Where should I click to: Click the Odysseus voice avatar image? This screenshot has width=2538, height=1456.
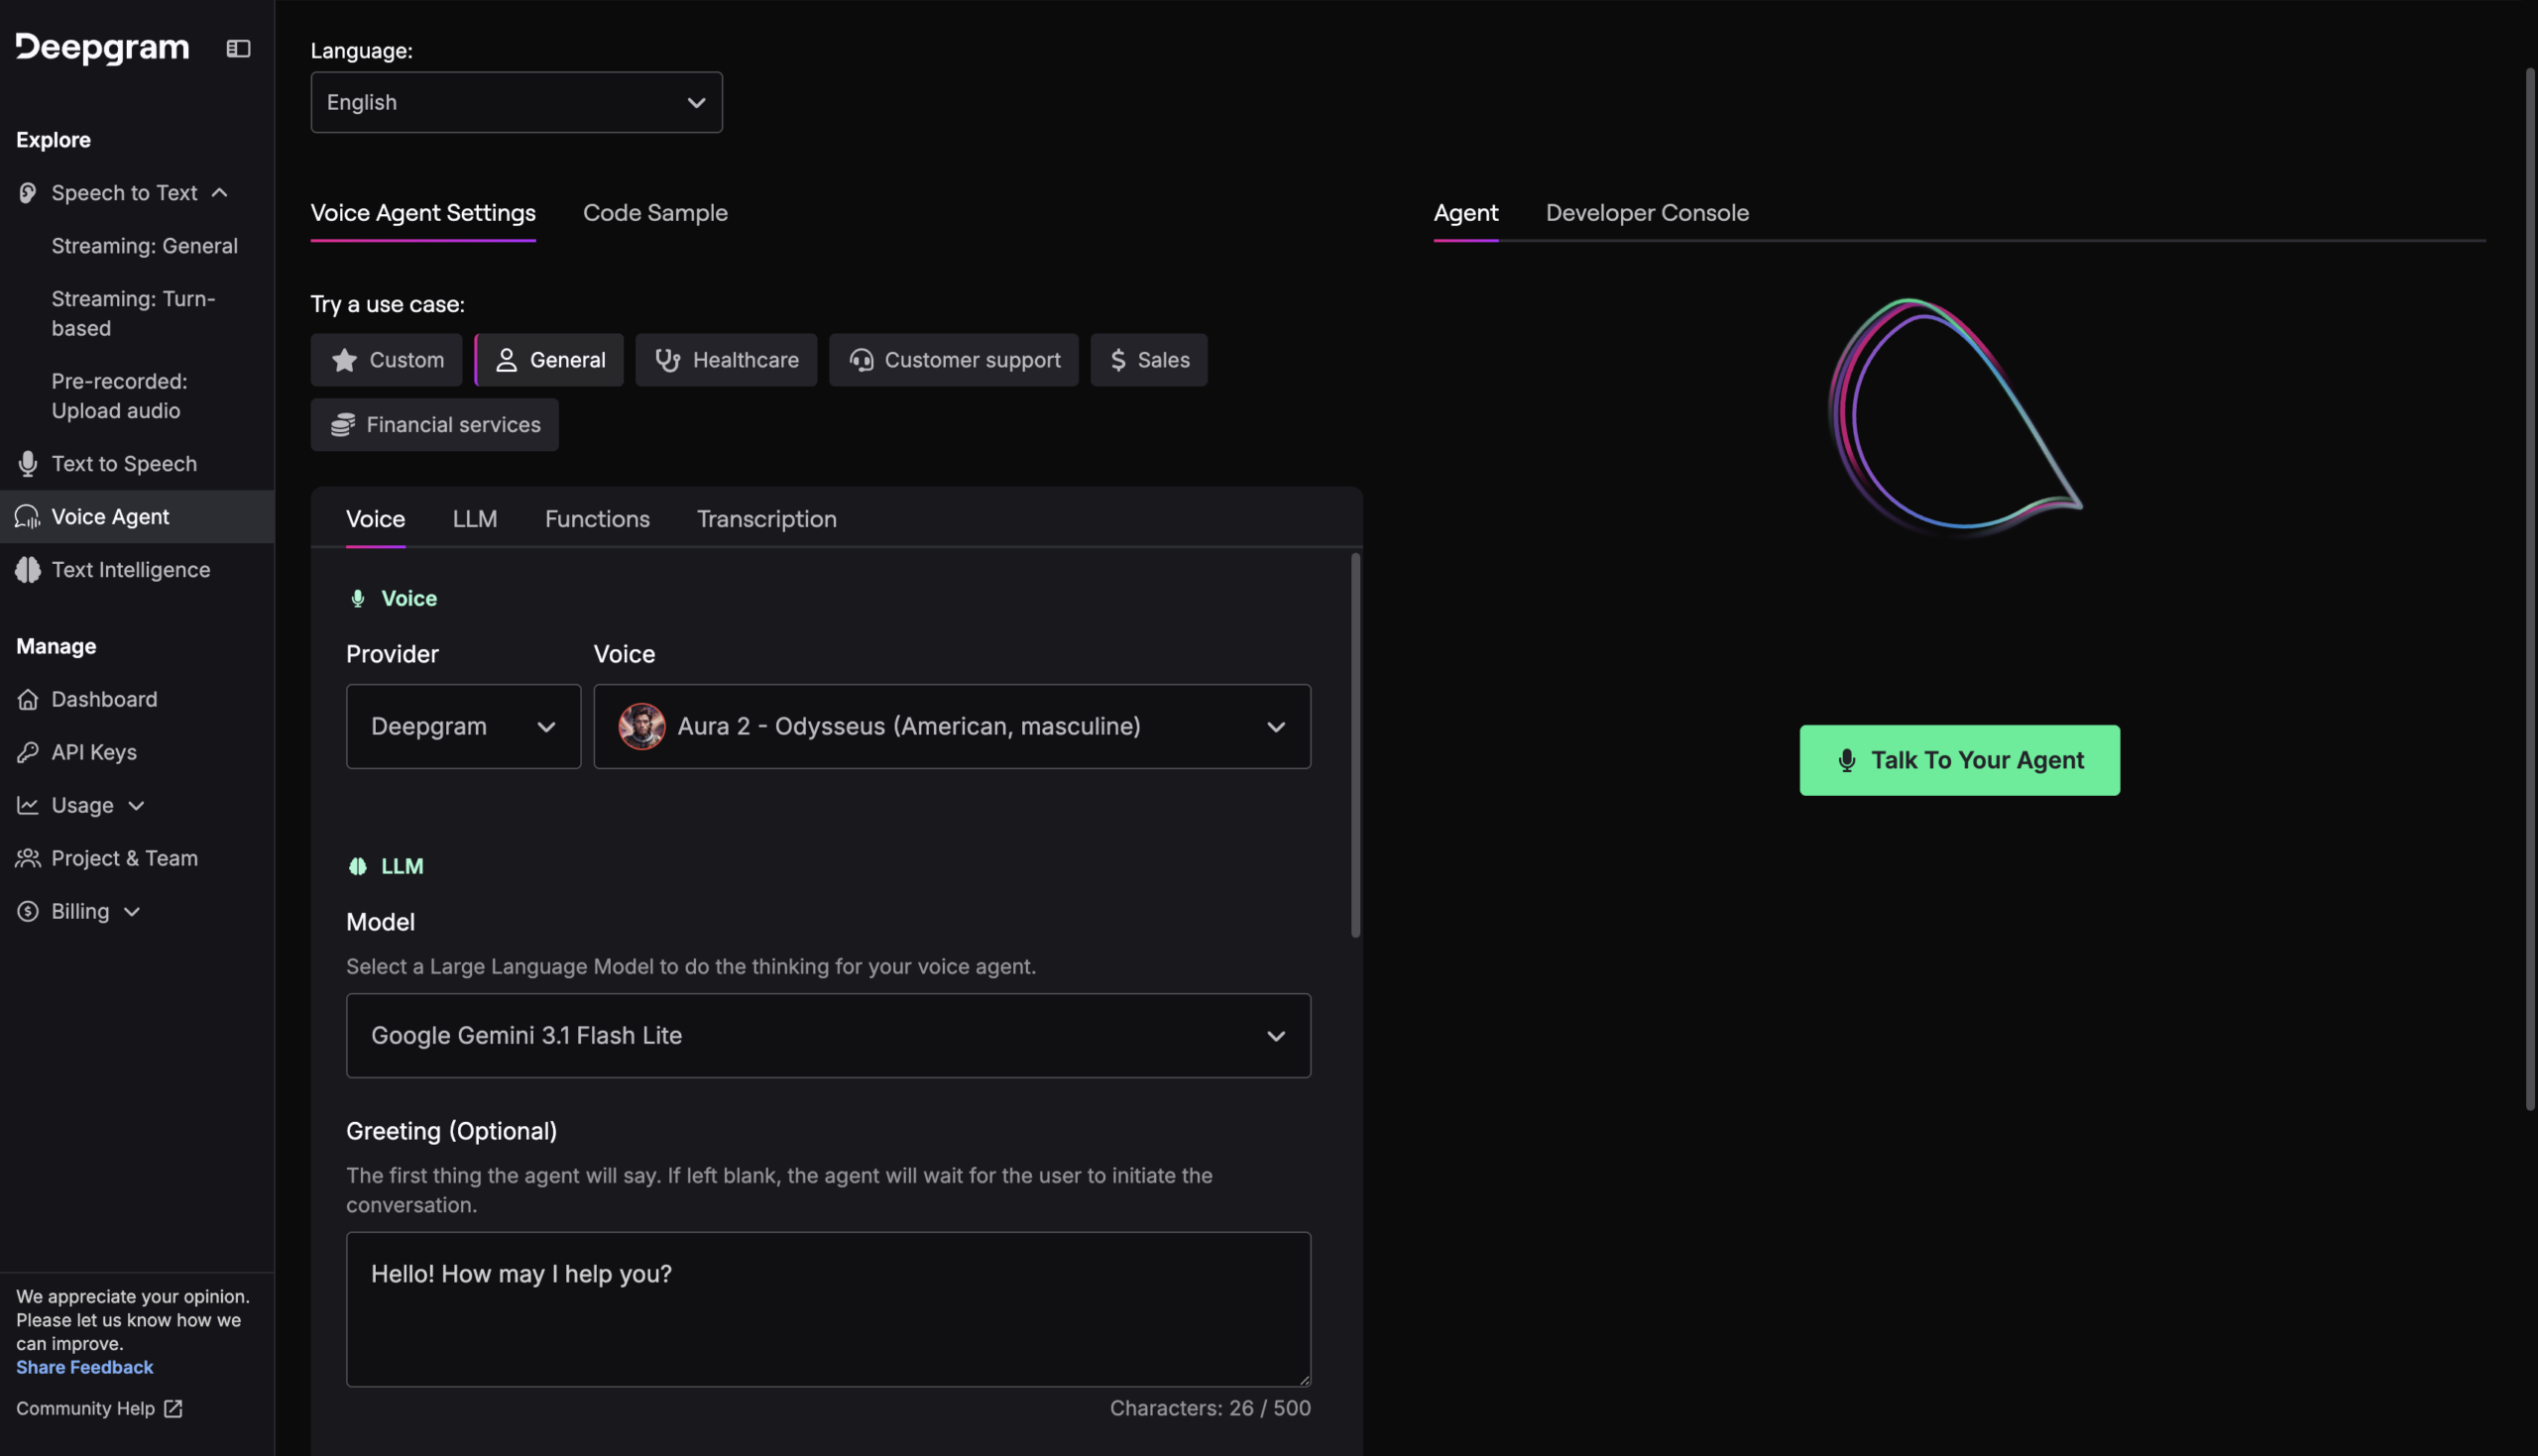coord(642,726)
